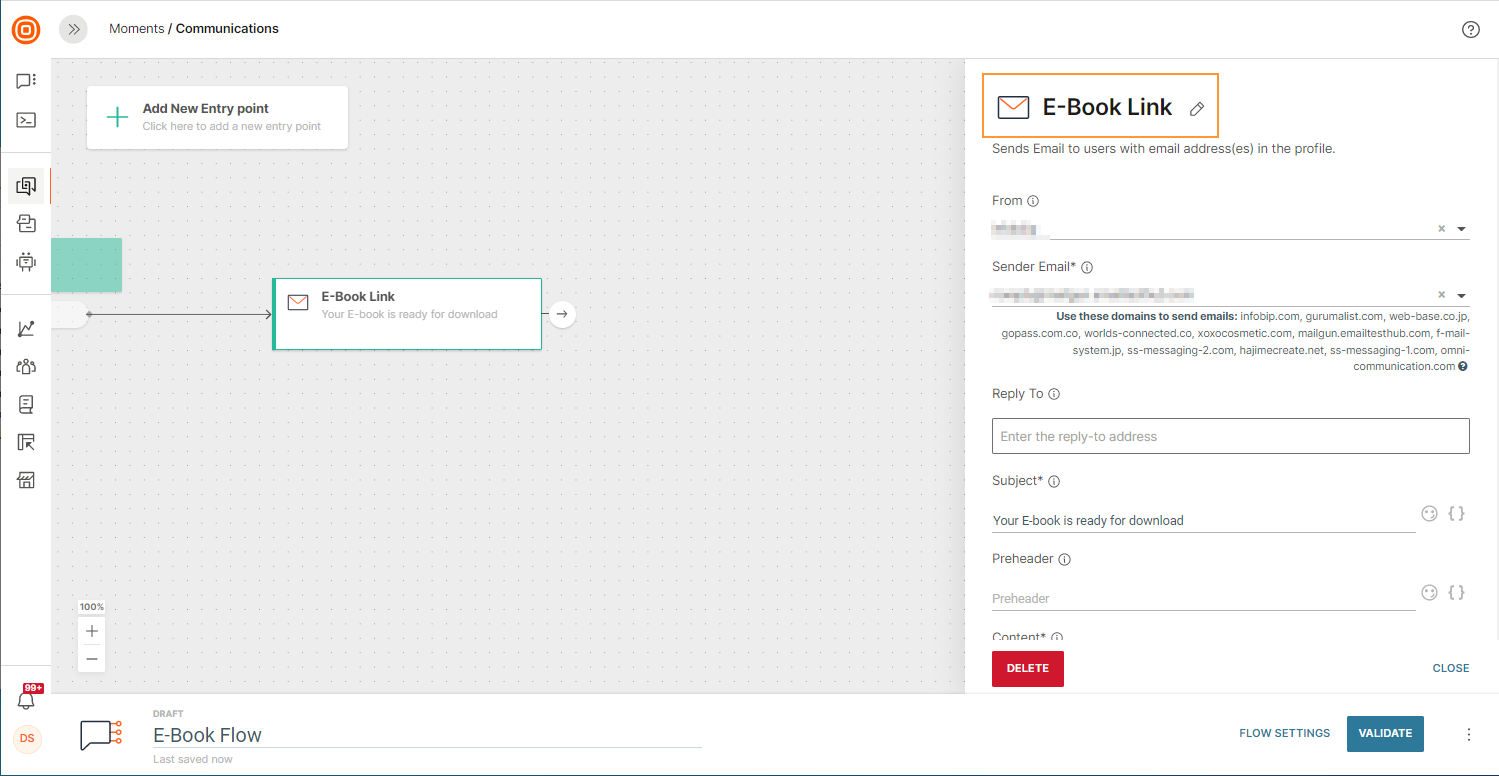Screen dimensions: 1499x776
Task: Insert placeholder braces in Subject field
Action: point(1457,513)
